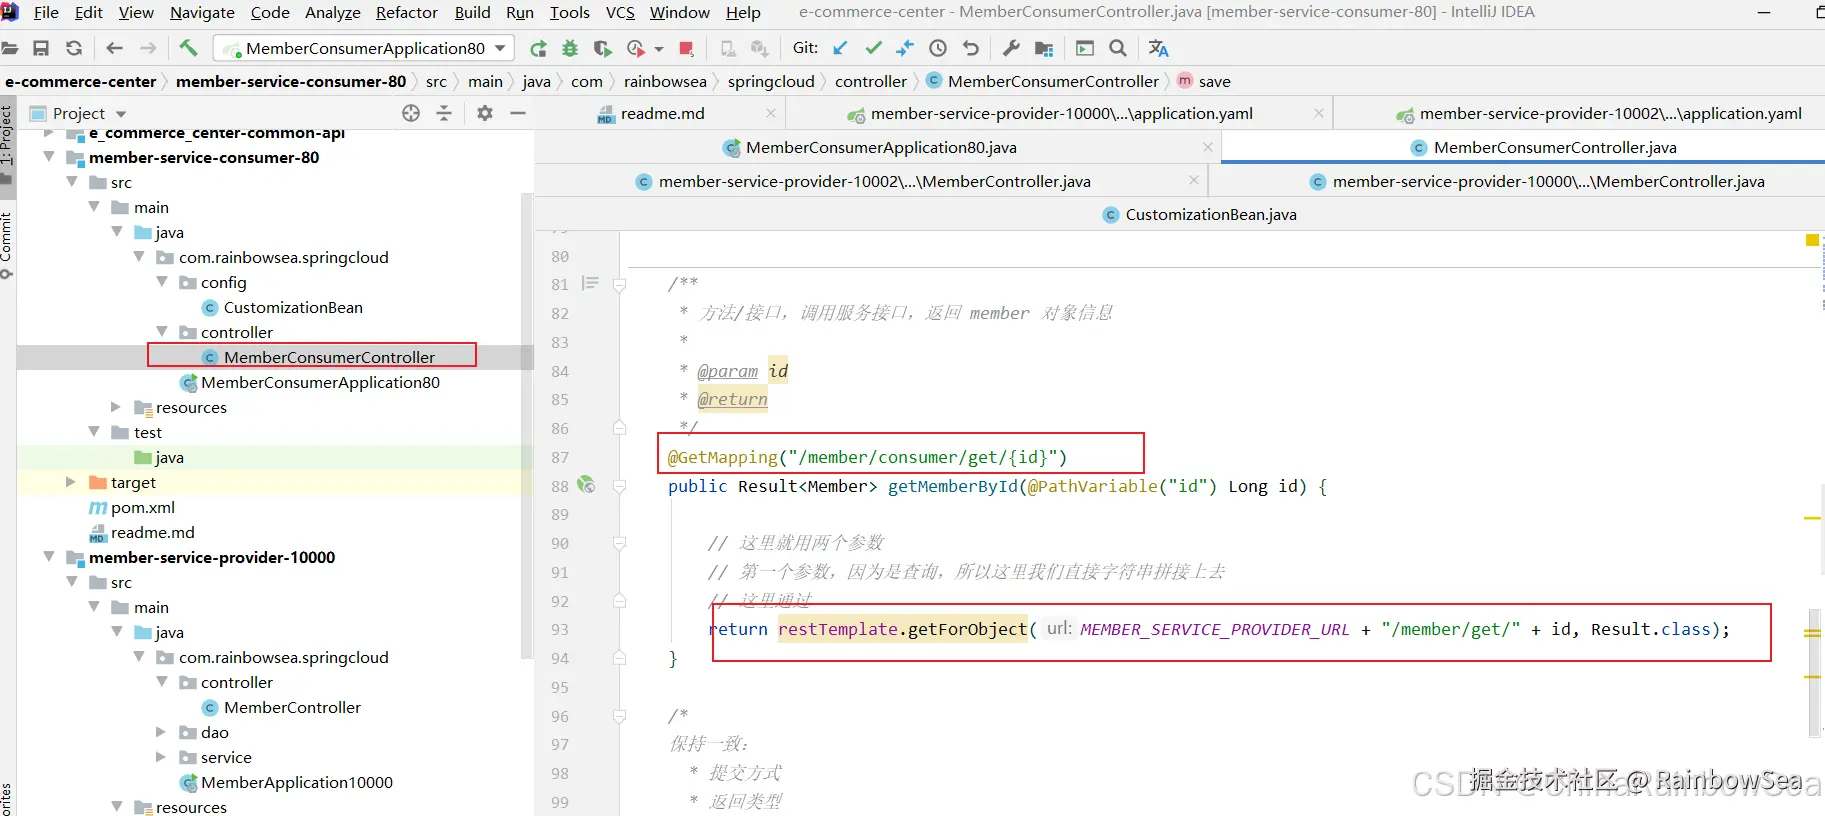Hide the Project panel with minus icon
1825x816 pixels.
coord(518,113)
